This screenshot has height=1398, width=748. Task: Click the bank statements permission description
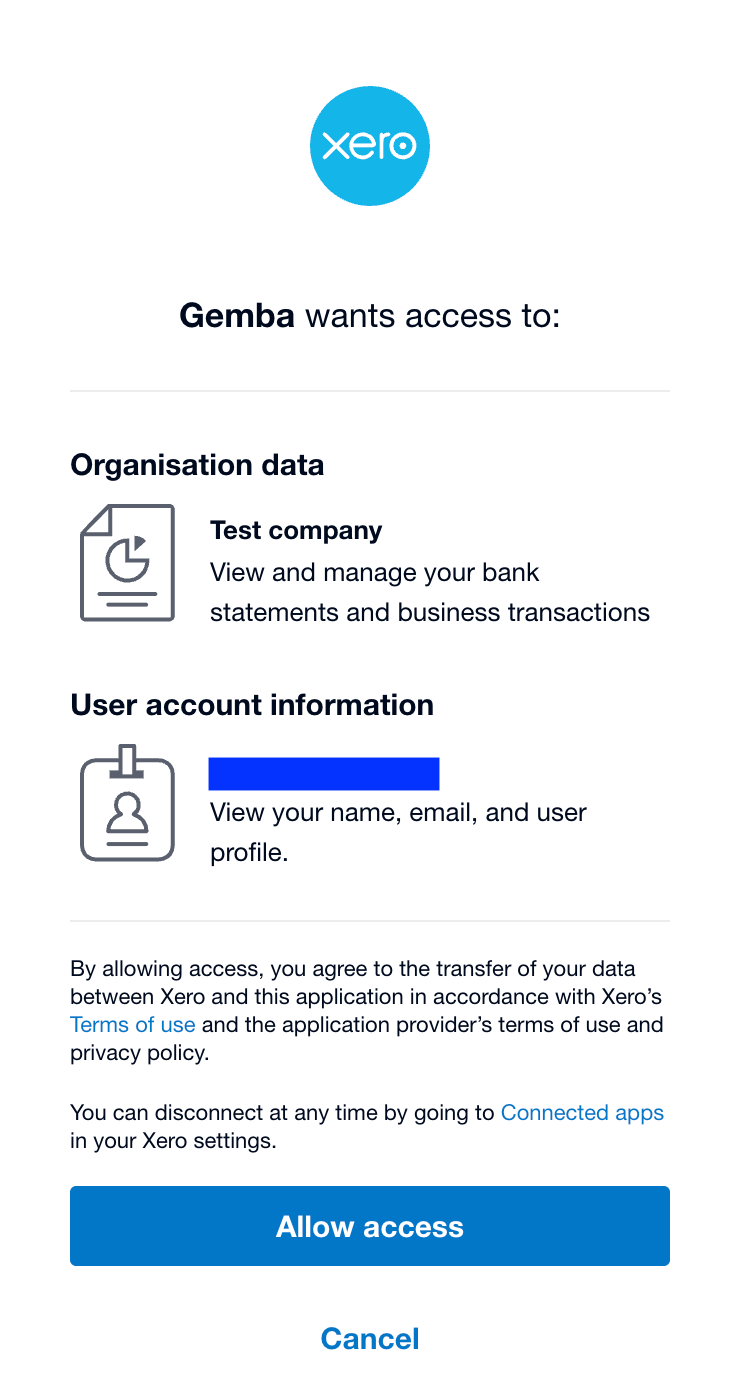[x=374, y=573]
